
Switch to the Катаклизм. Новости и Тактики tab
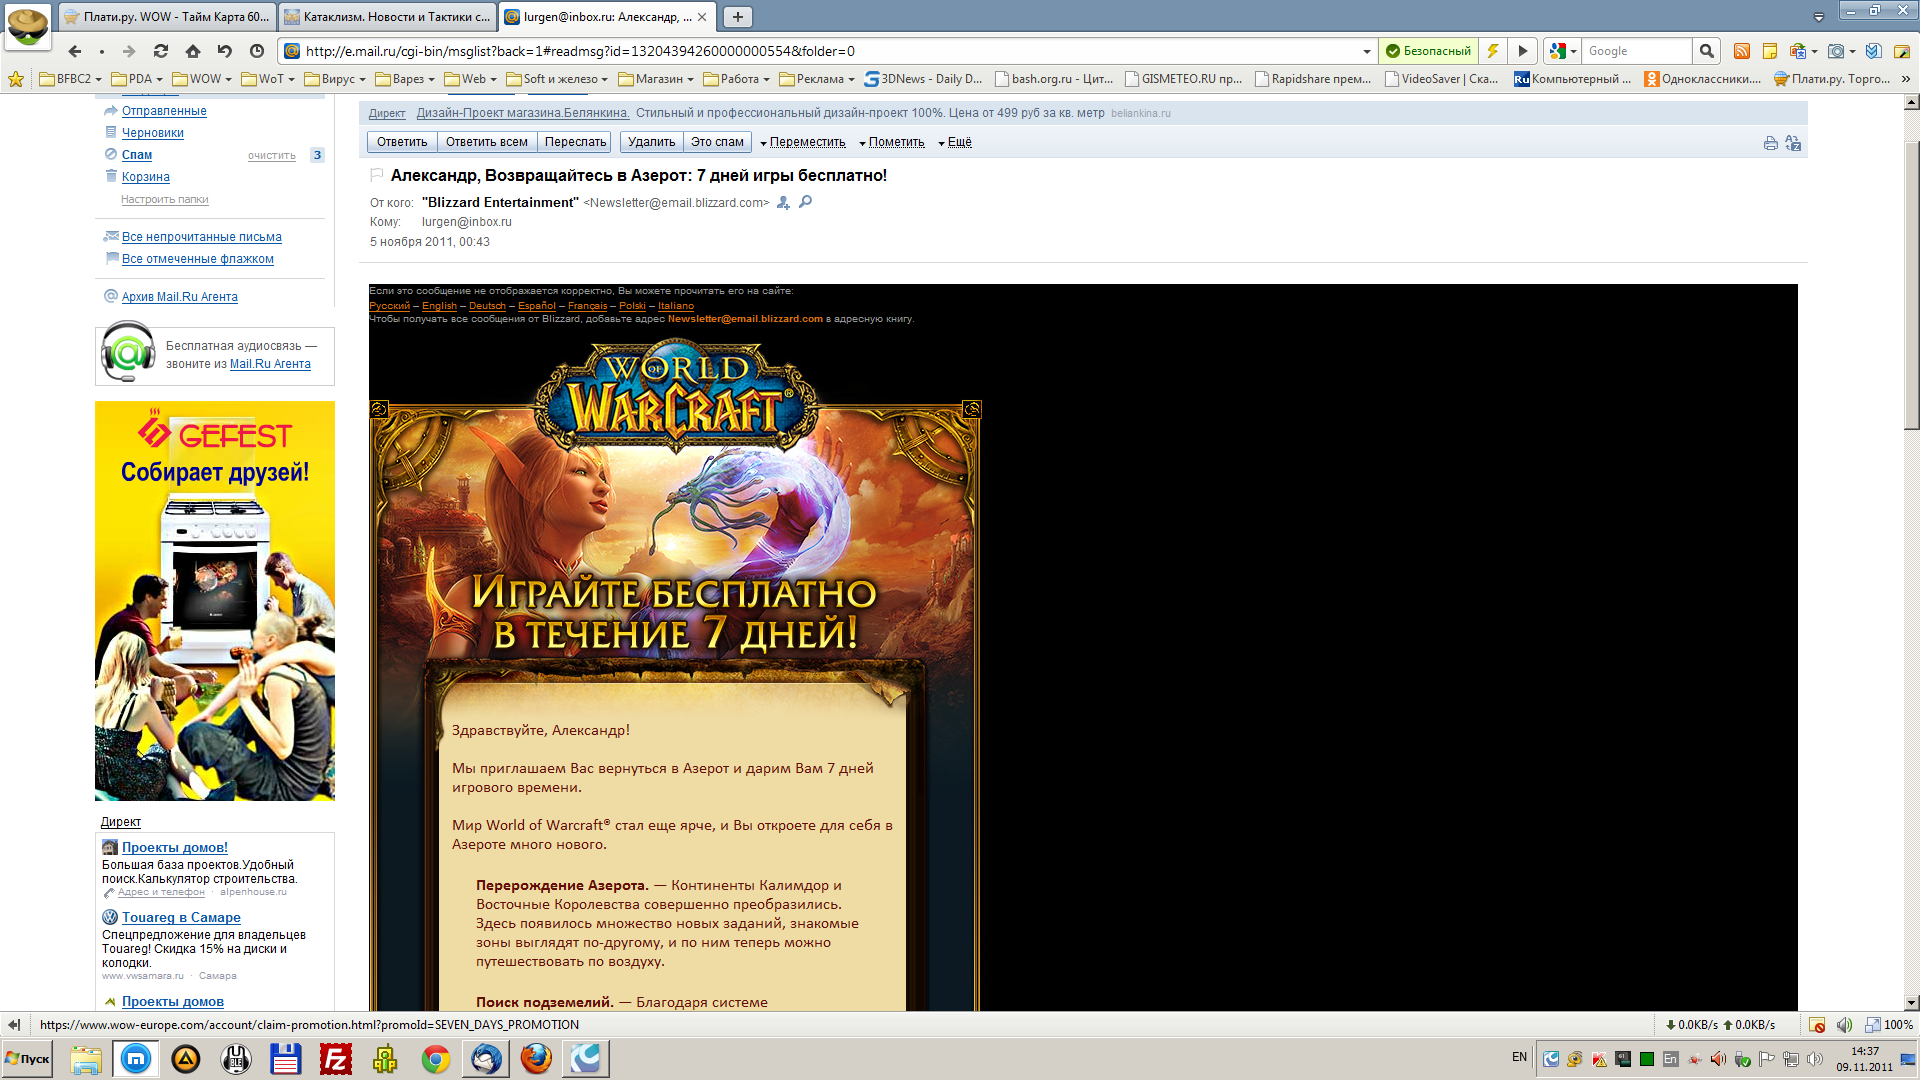(x=388, y=17)
